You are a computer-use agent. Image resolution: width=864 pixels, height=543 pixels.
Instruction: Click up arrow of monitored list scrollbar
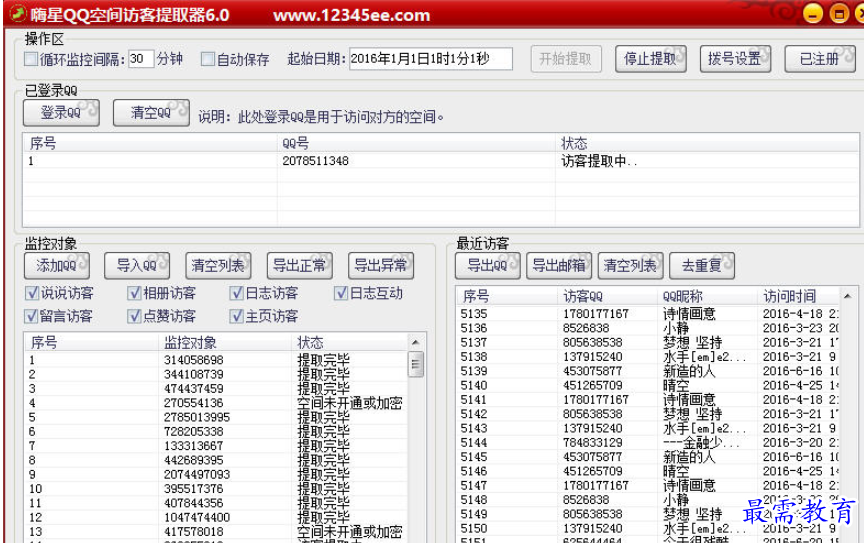pos(415,343)
